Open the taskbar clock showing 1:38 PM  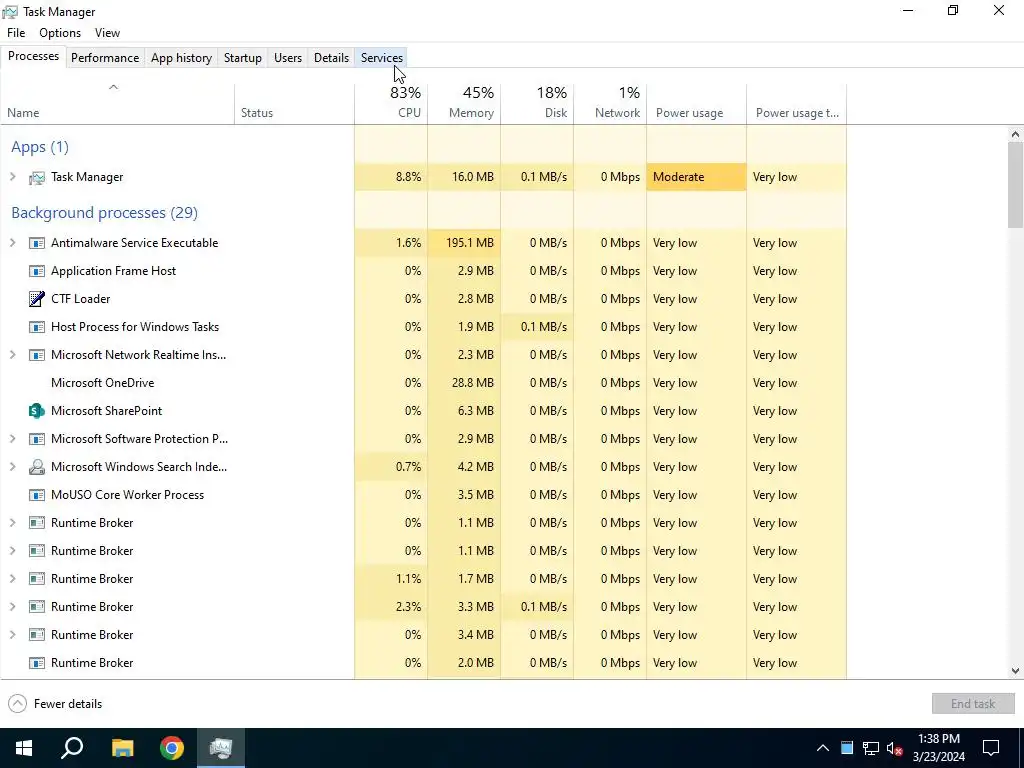click(x=939, y=748)
